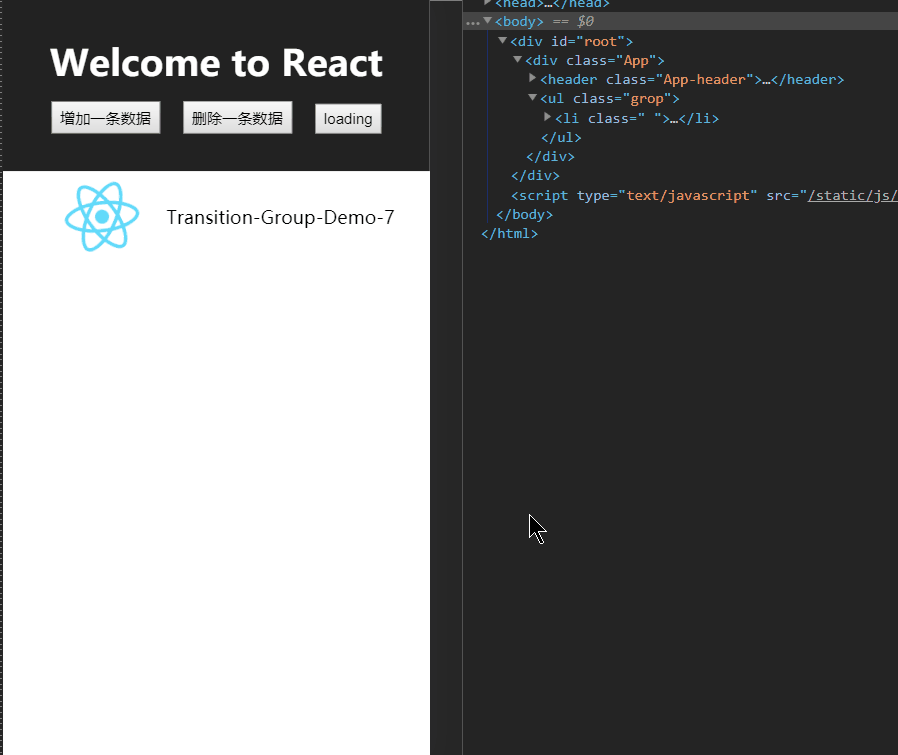
Task: Click the 增加一条数据 button
Action: pos(105,118)
